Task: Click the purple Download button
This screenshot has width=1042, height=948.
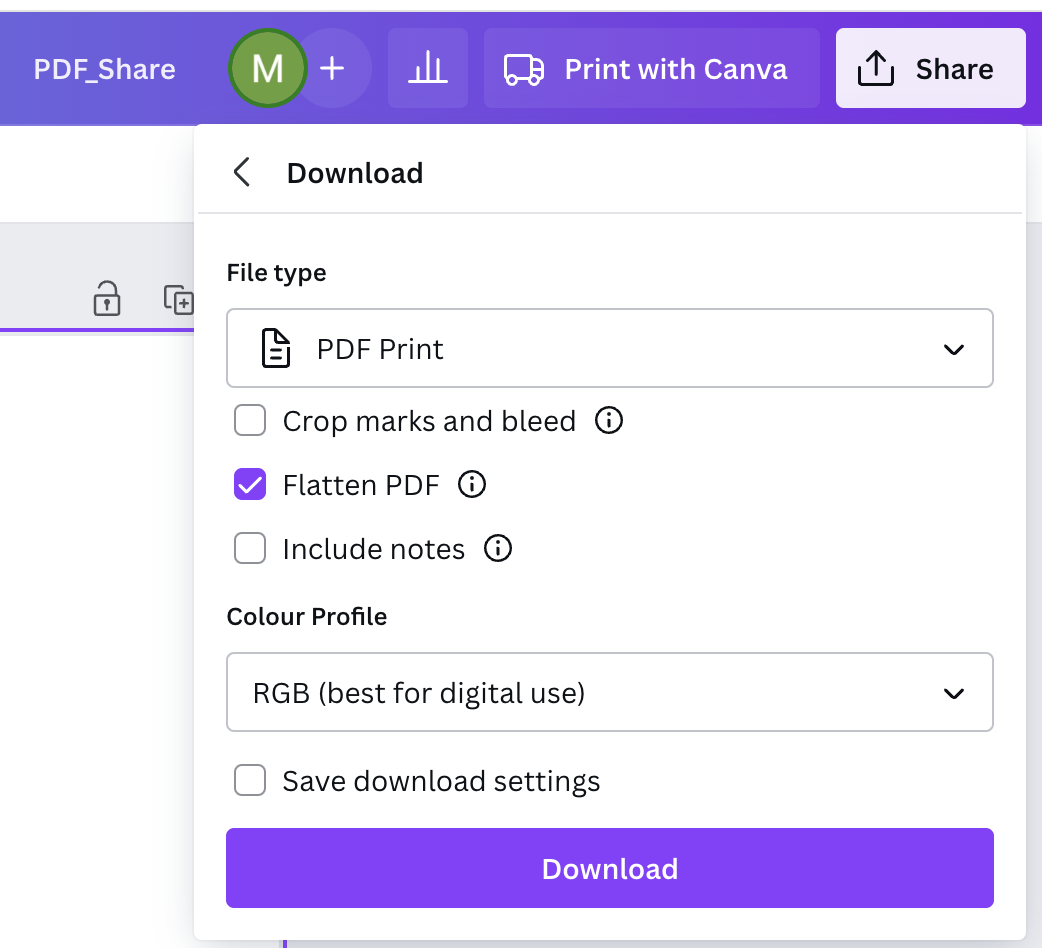Action: tap(609, 868)
